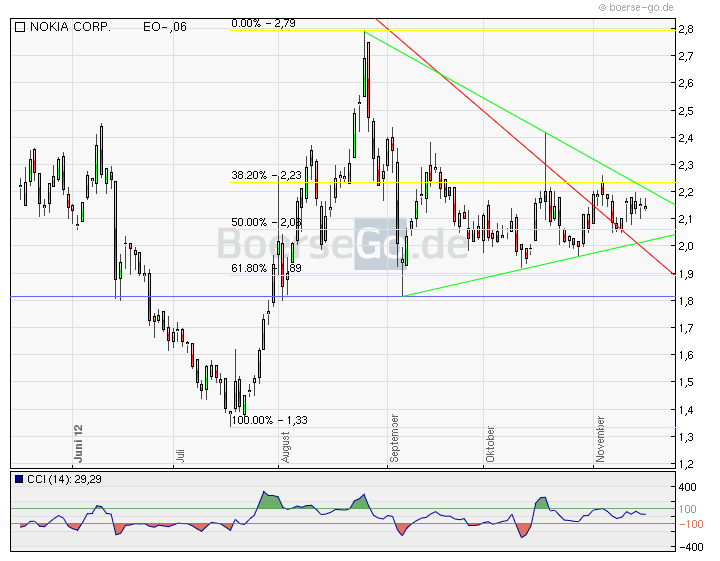Select the September time axis label
This screenshot has height=561, width=720.
pos(396,436)
